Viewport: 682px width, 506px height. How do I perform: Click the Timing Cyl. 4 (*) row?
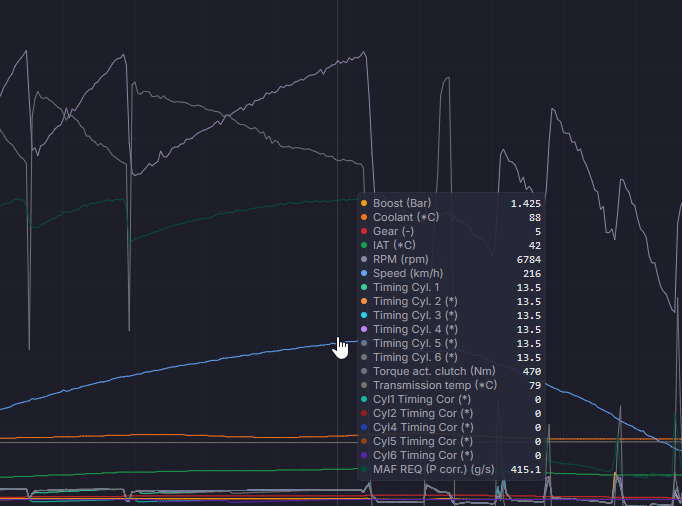pyautogui.click(x=451, y=329)
